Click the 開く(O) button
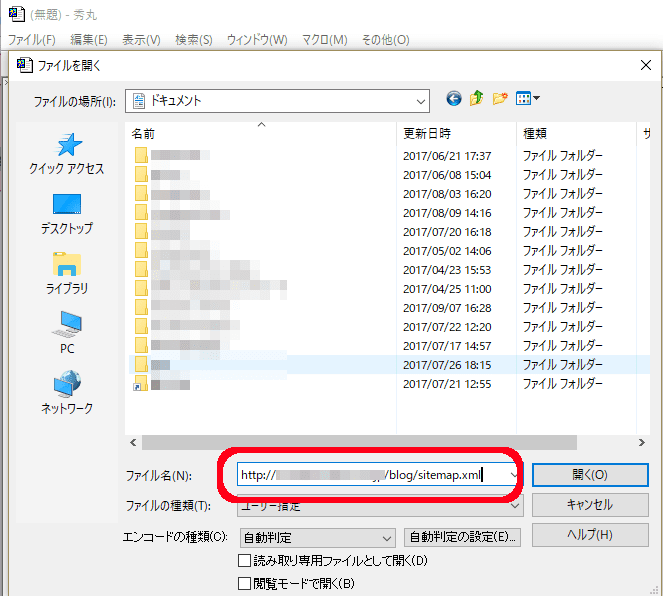663x596 pixels. click(x=590, y=475)
